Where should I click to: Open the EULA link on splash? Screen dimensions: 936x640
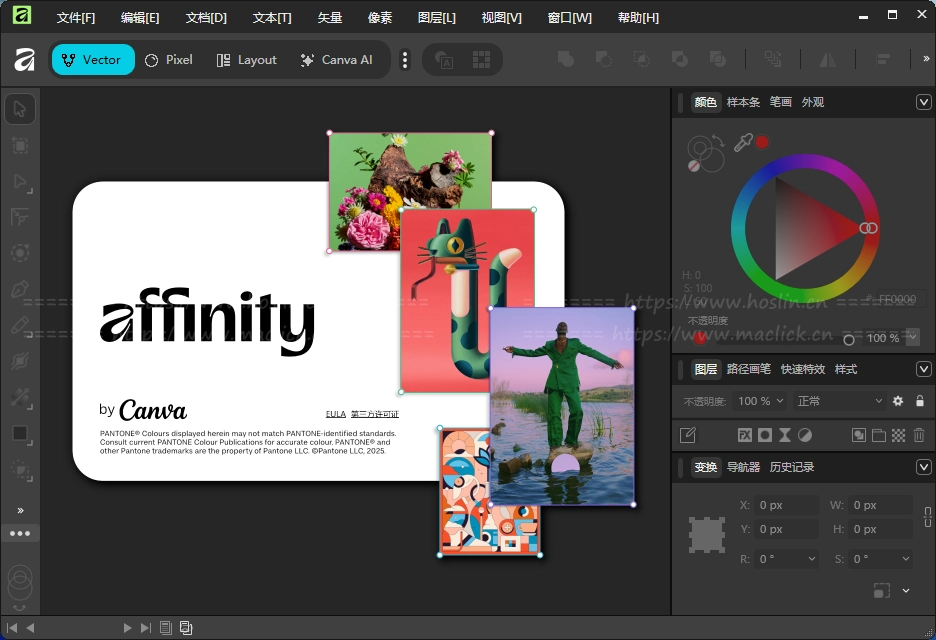[335, 414]
